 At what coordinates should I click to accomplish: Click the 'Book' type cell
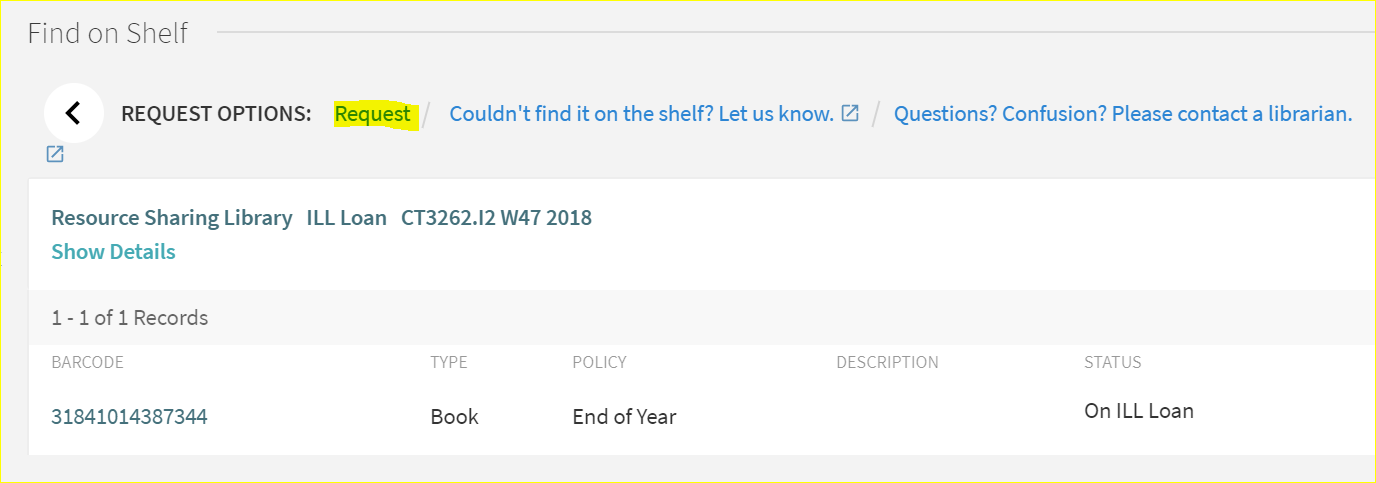tap(454, 417)
